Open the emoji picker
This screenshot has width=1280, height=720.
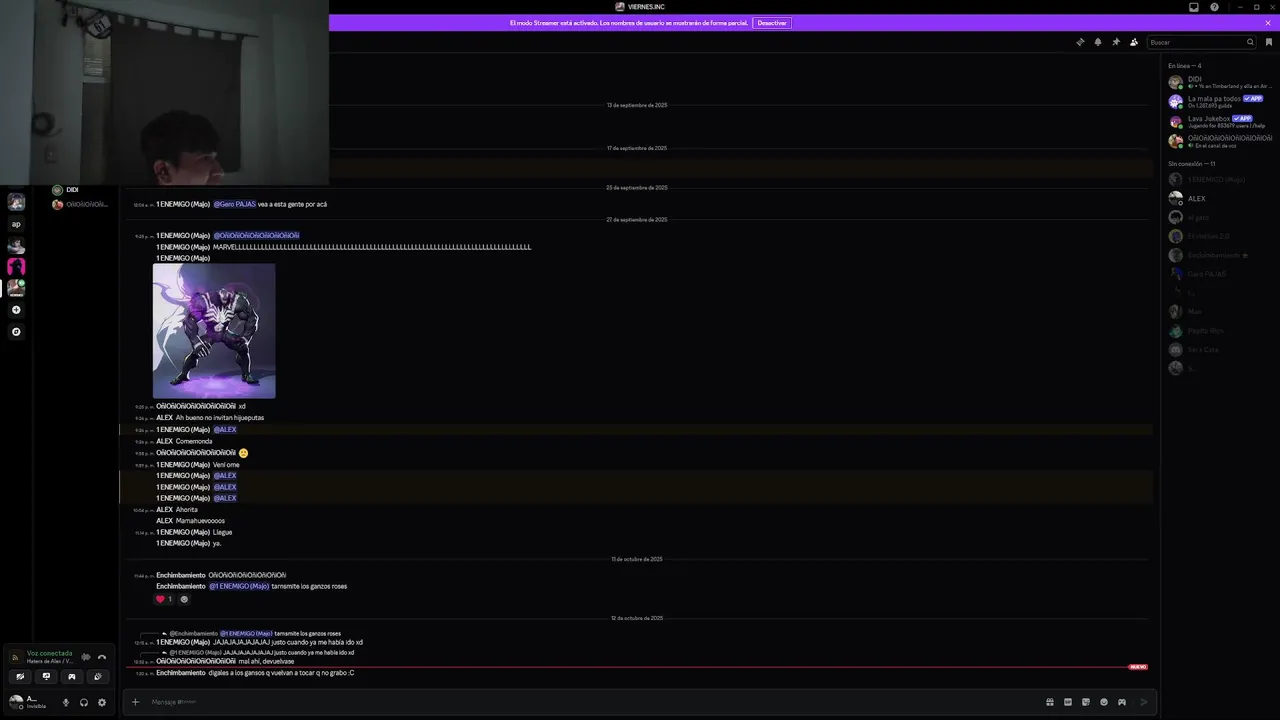[1104, 702]
